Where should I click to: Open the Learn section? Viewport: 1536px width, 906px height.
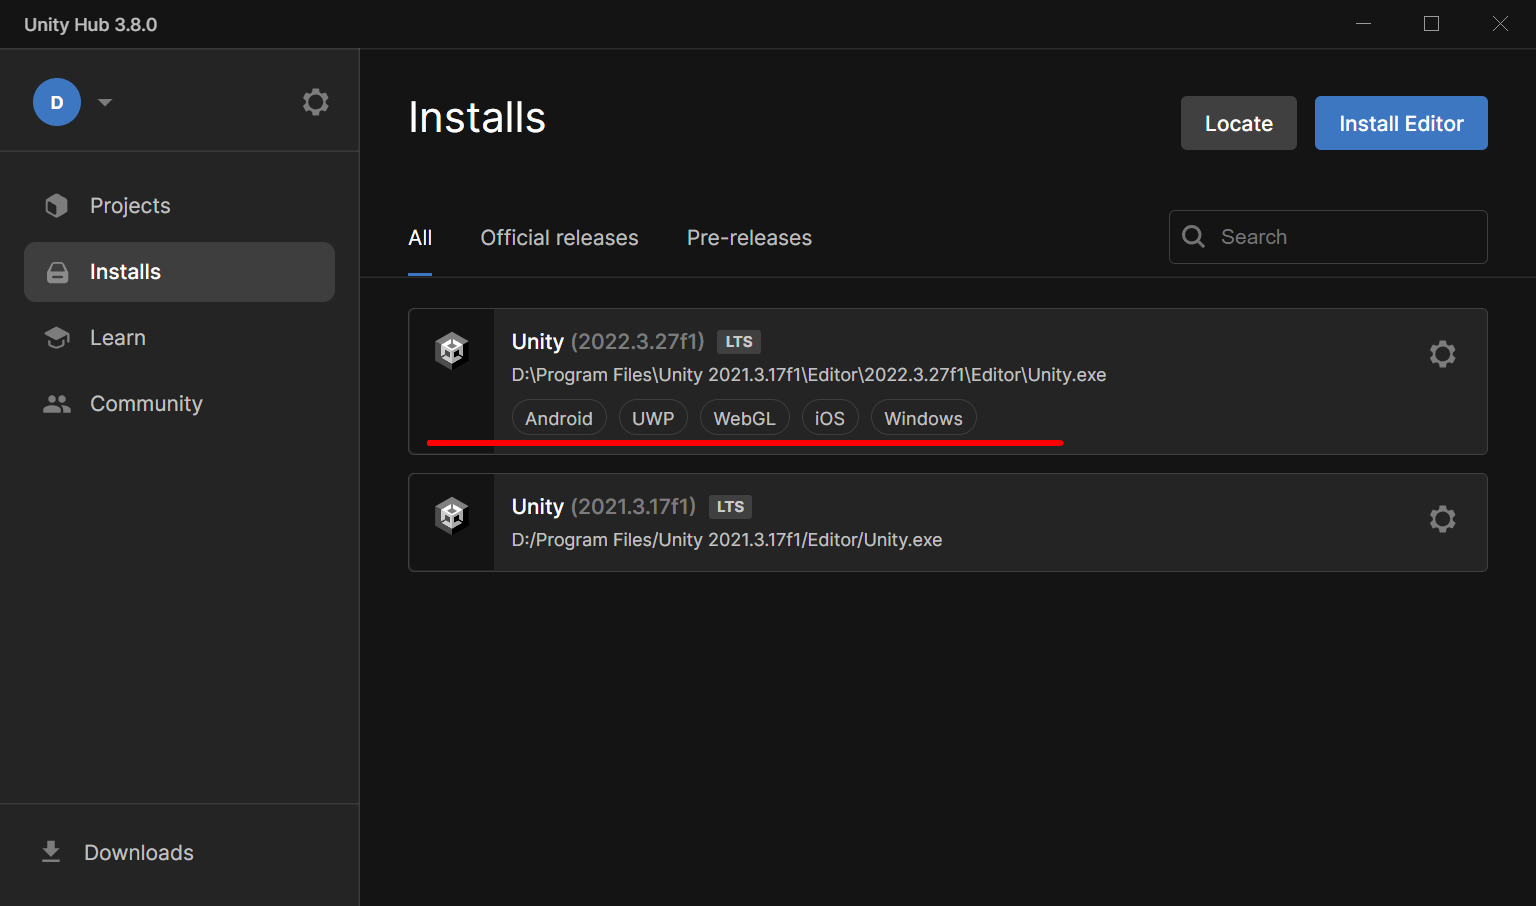pyautogui.click(x=179, y=338)
